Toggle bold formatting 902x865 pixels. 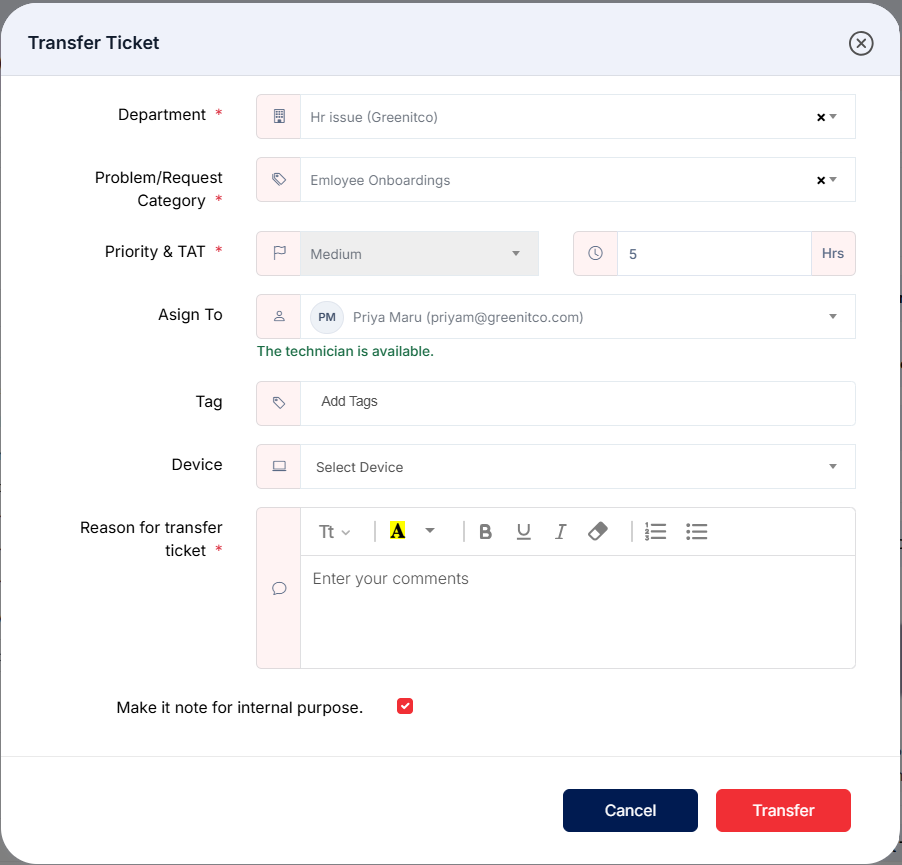pos(486,531)
